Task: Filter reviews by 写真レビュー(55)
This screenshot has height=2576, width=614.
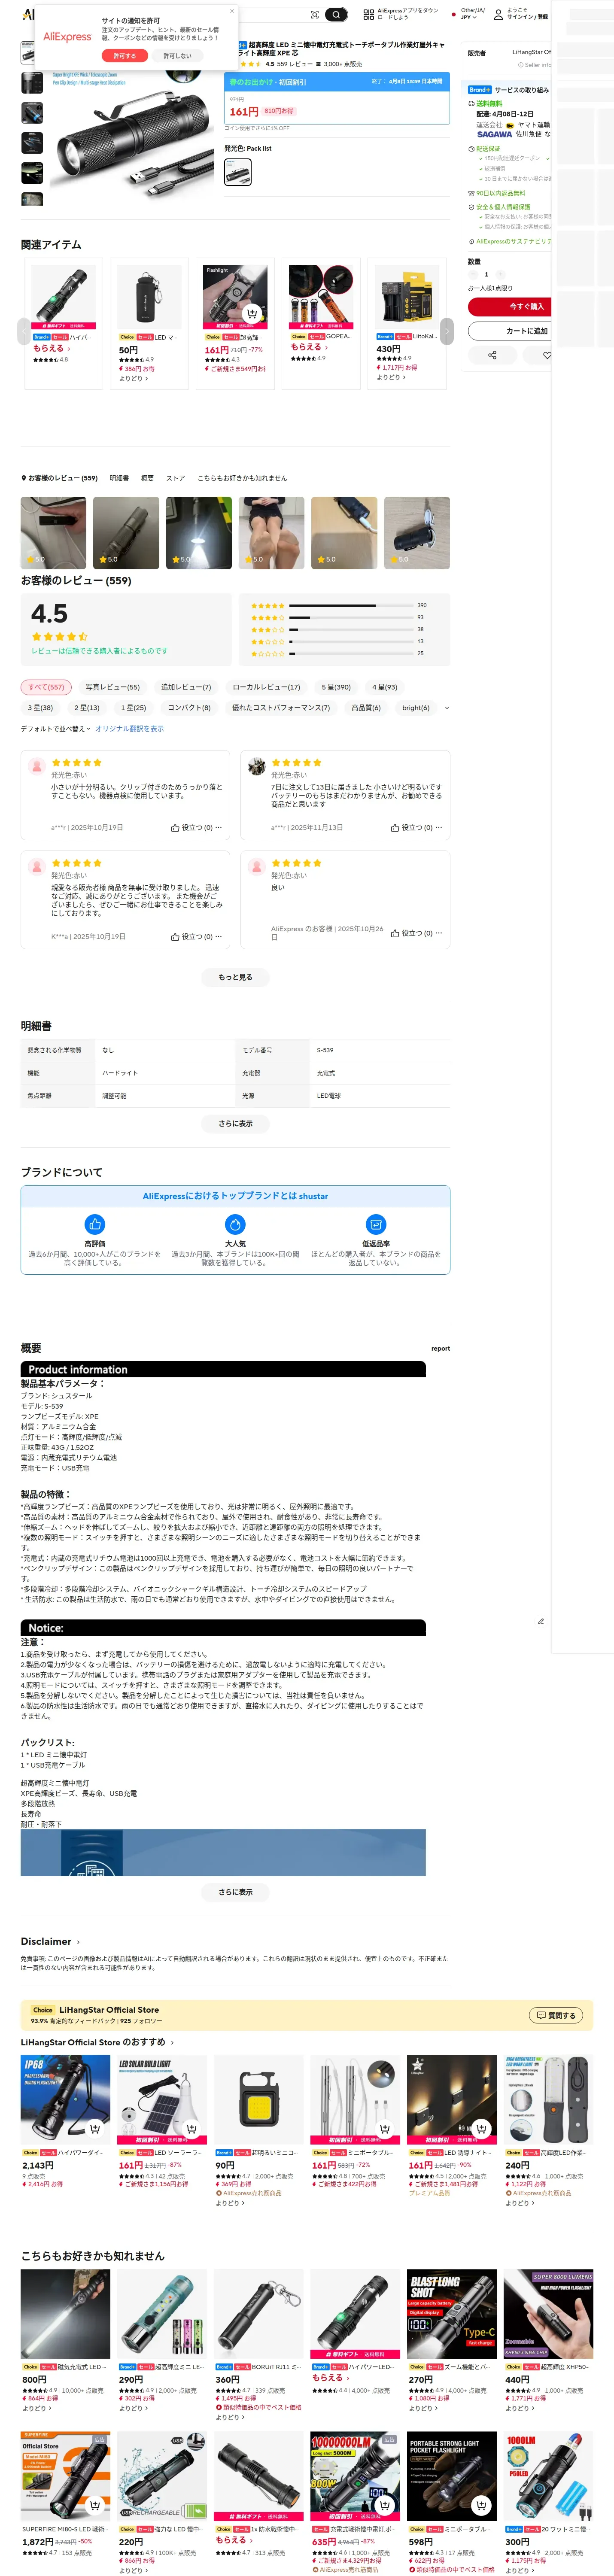Action: click(112, 687)
